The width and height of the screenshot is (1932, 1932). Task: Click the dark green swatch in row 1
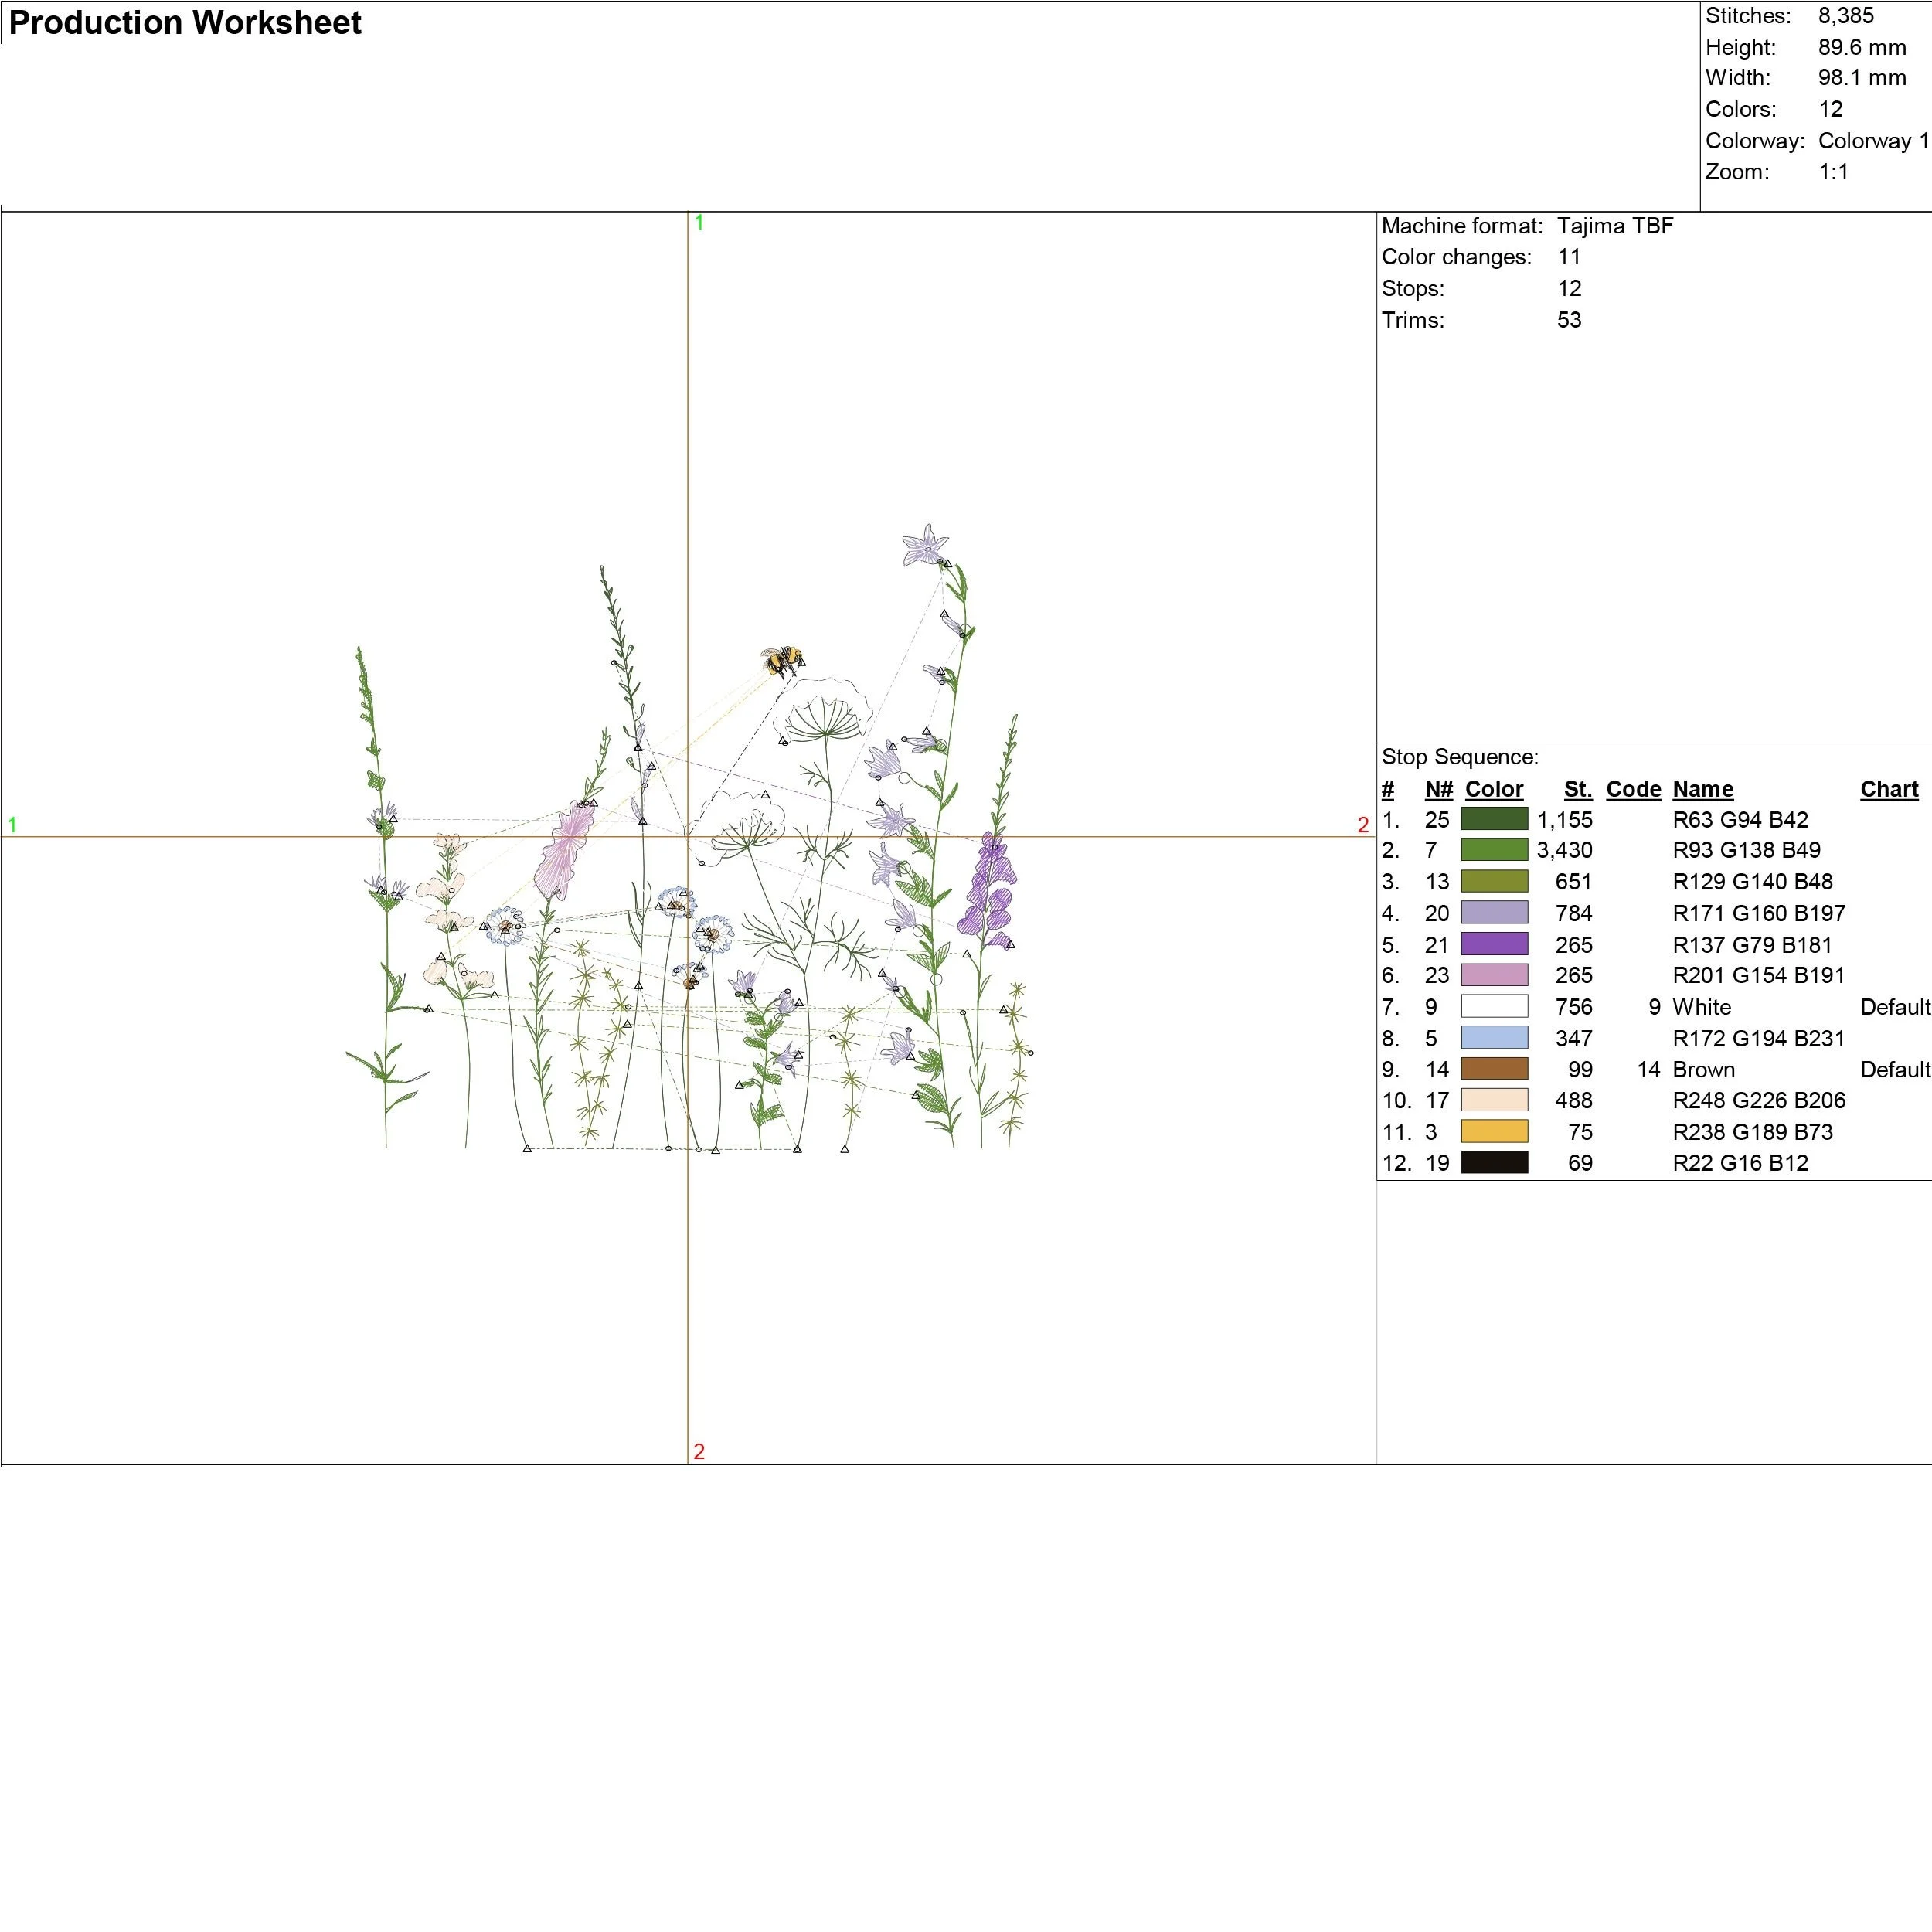pyautogui.click(x=1494, y=819)
